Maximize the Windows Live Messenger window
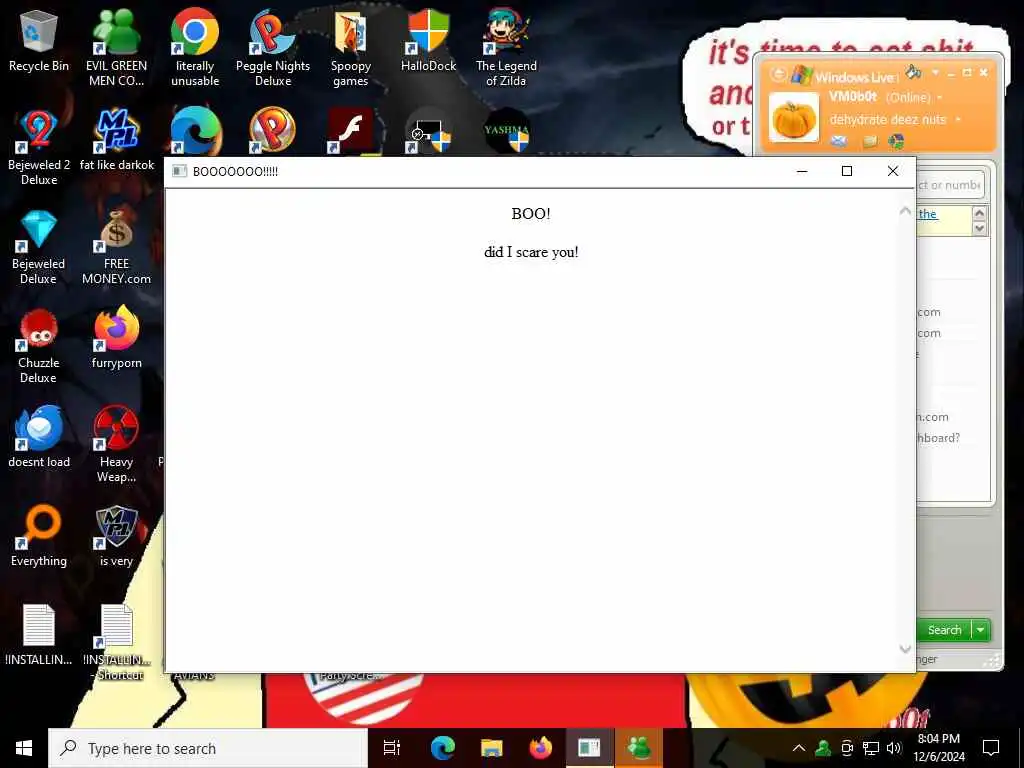Viewport: 1024px width, 768px height. (967, 72)
